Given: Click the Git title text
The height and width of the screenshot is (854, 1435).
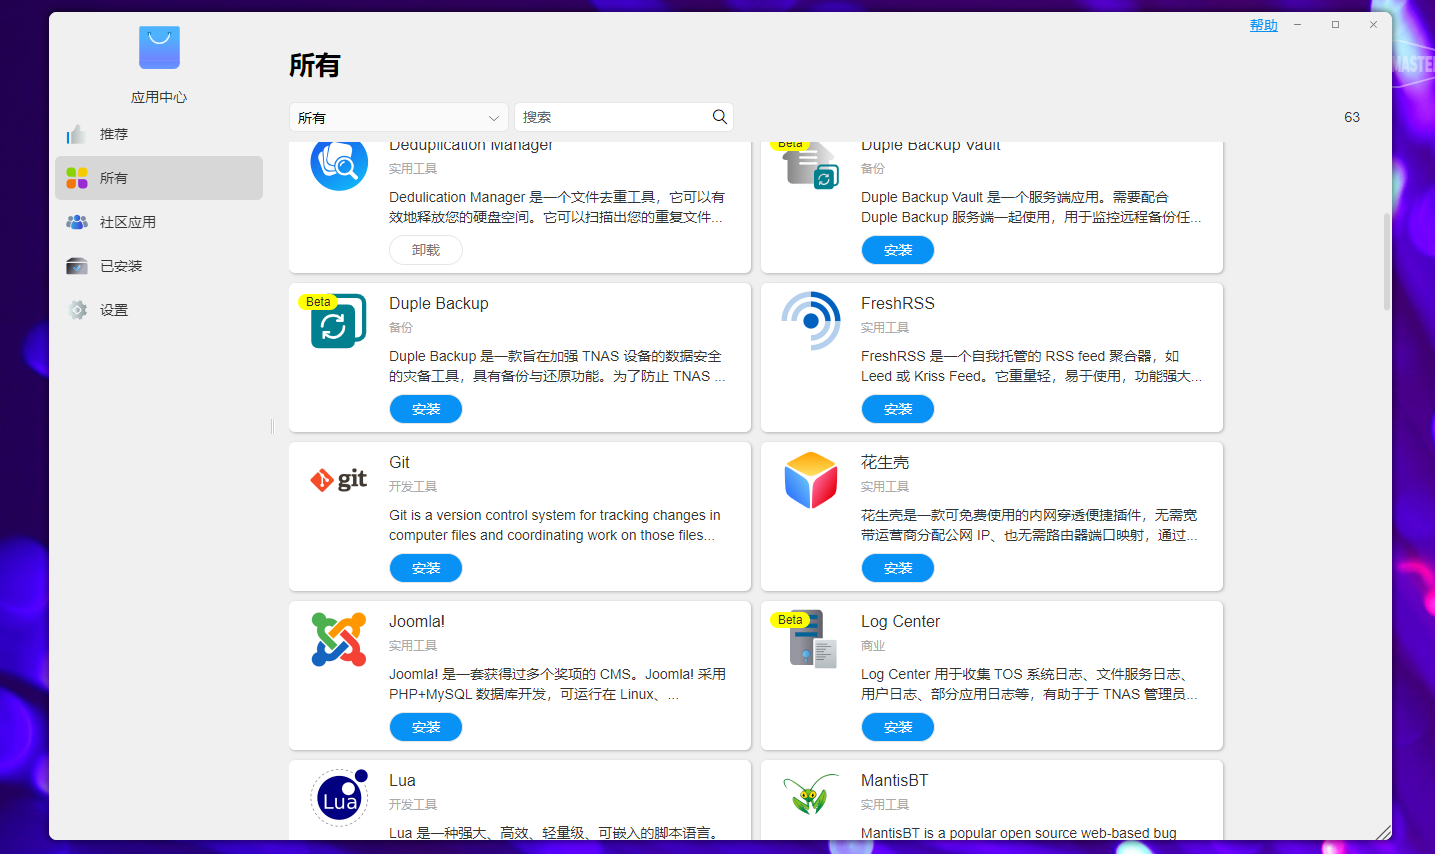Looking at the screenshot, I should tap(399, 462).
